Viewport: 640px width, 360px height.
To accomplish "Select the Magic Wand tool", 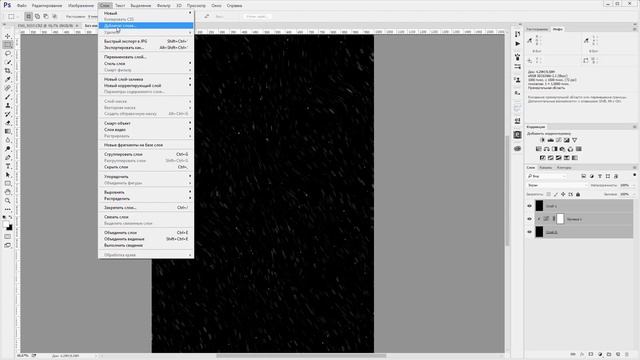I will (x=8, y=62).
